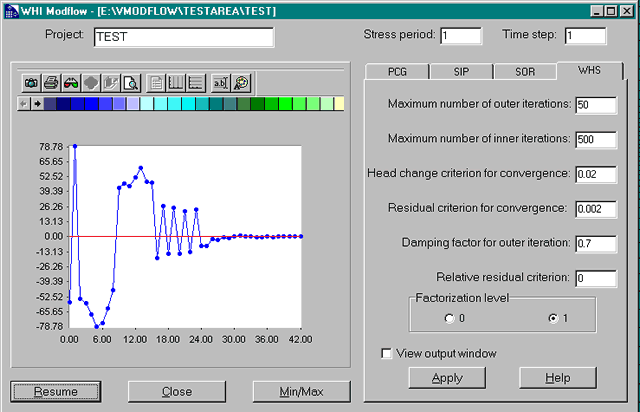Screen dimensions: 640x412
Task: Click the Apply button
Action: click(x=447, y=378)
